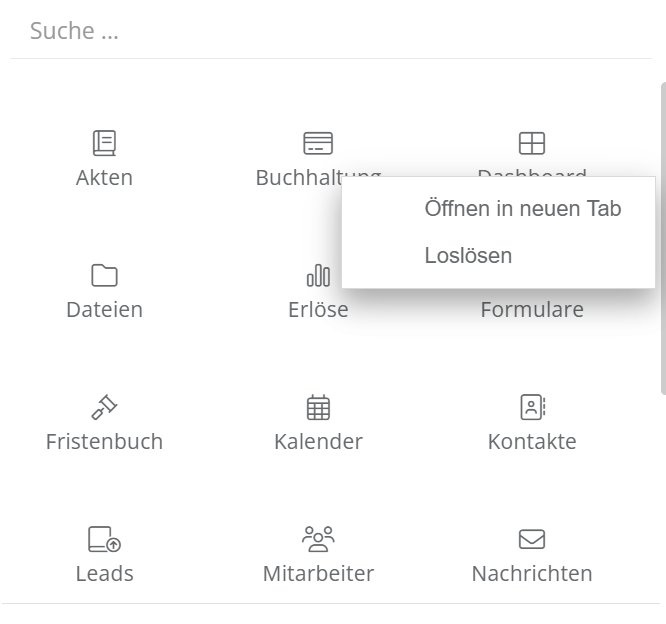The width and height of the screenshot is (666, 624).
Task: Click the Mitarbeiter text label
Action: tap(318, 574)
